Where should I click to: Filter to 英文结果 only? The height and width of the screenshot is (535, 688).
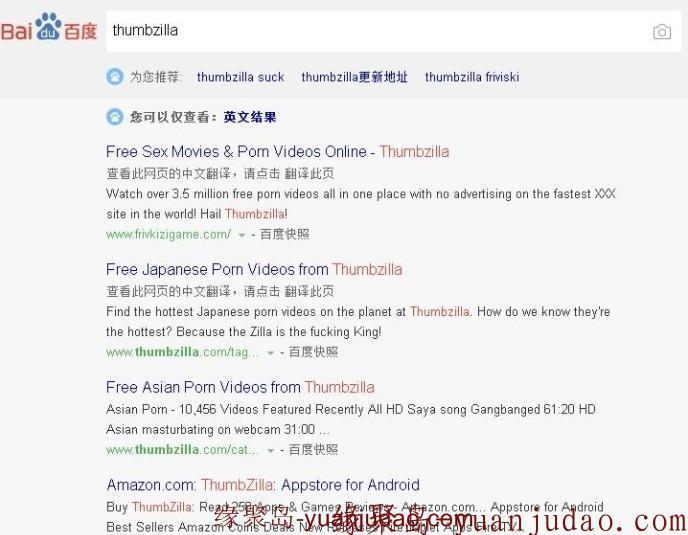tap(250, 117)
